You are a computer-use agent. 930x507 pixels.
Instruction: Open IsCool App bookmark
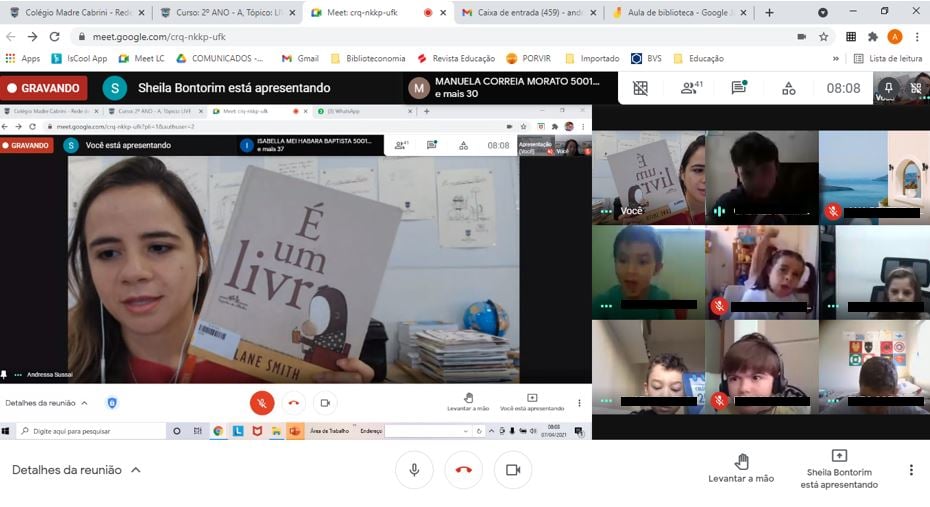coord(79,58)
